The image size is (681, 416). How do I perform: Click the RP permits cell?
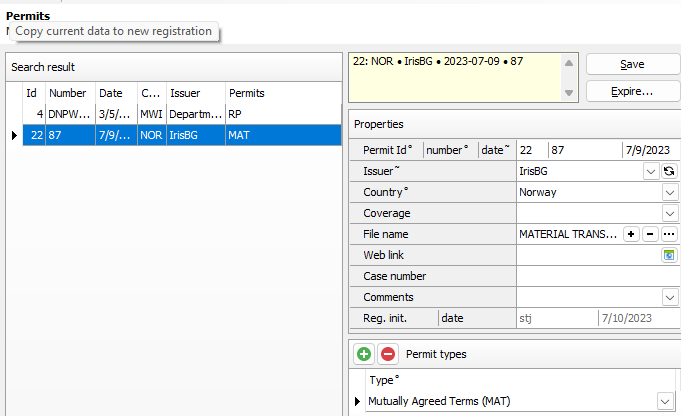[x=283, y=114]
